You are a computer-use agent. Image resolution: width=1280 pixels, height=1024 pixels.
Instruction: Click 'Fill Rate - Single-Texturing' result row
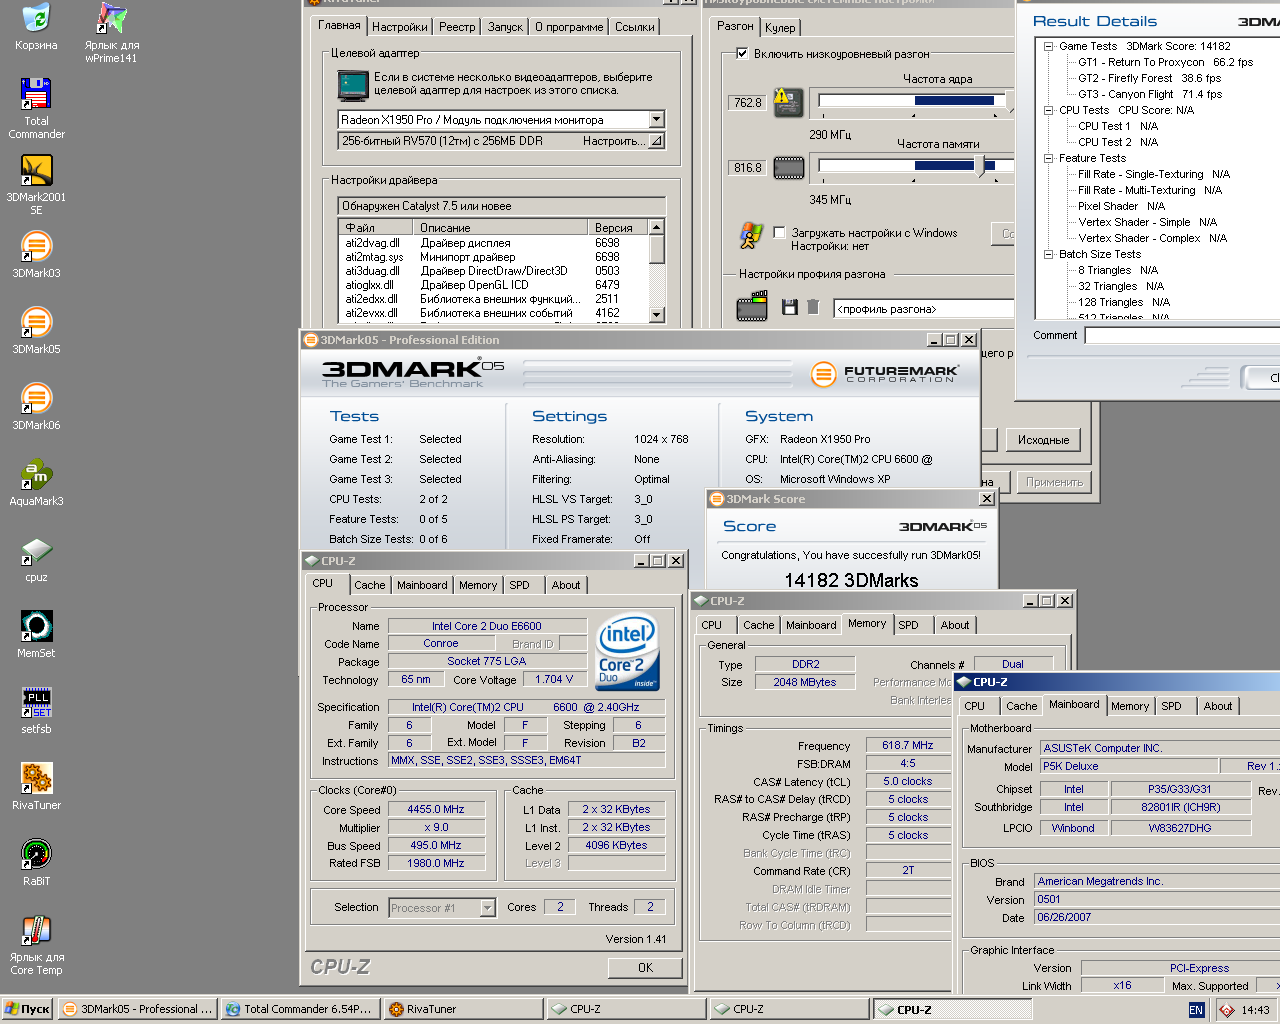[1153, 174]
